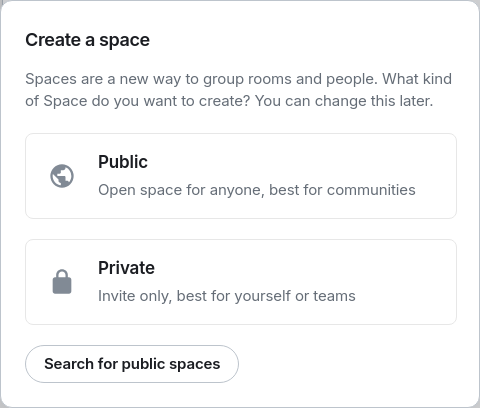The height and width of the screenshot is (408, 480).
Task: Choose the community-oriented open space type
Action: [x=241, y=176]
